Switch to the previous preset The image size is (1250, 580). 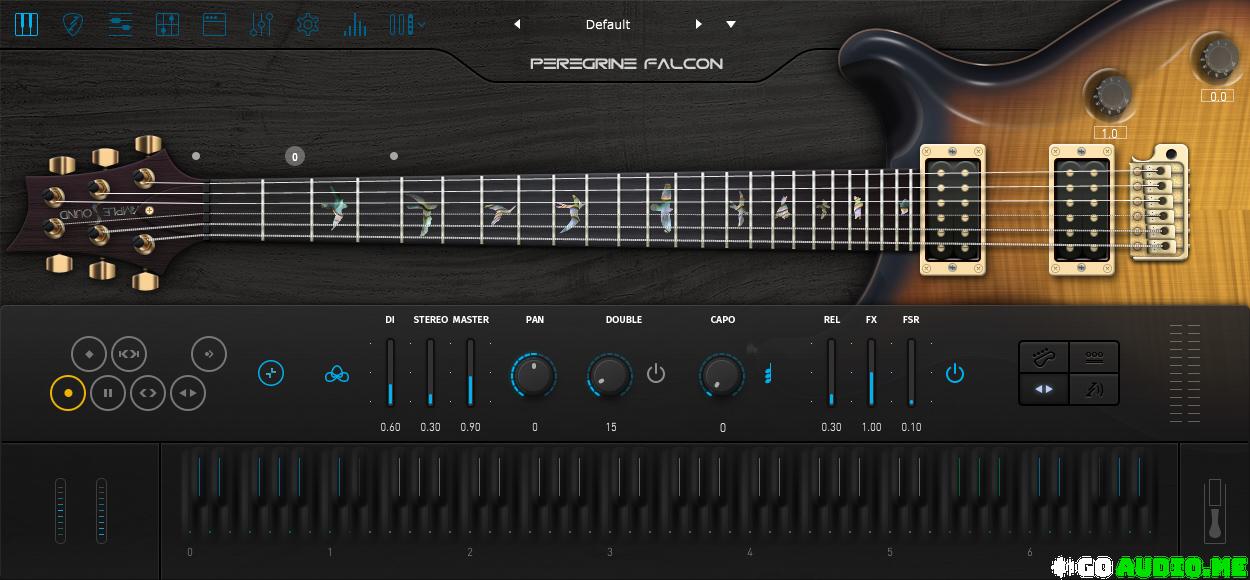pos(517,24)
